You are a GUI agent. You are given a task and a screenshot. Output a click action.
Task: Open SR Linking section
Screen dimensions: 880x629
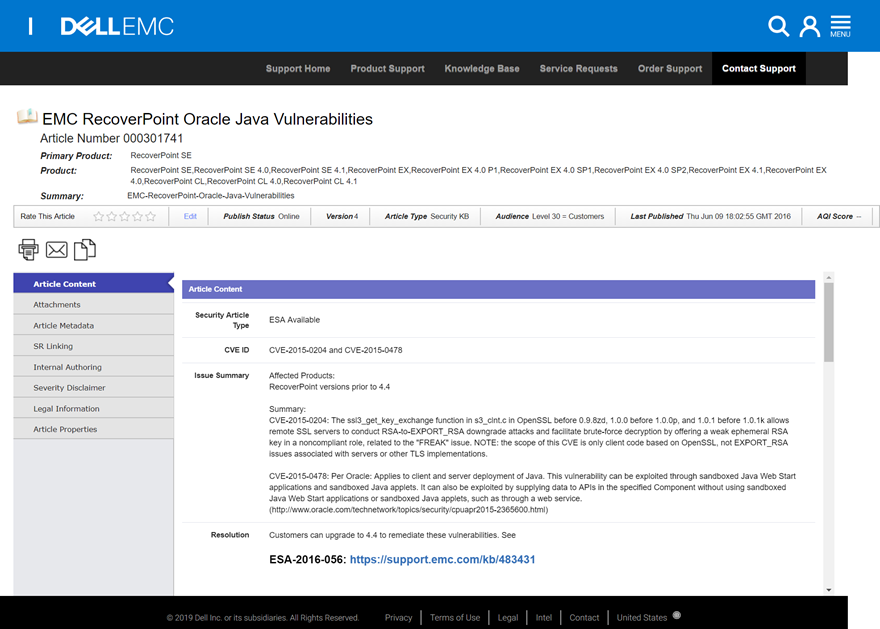point(93,346)
